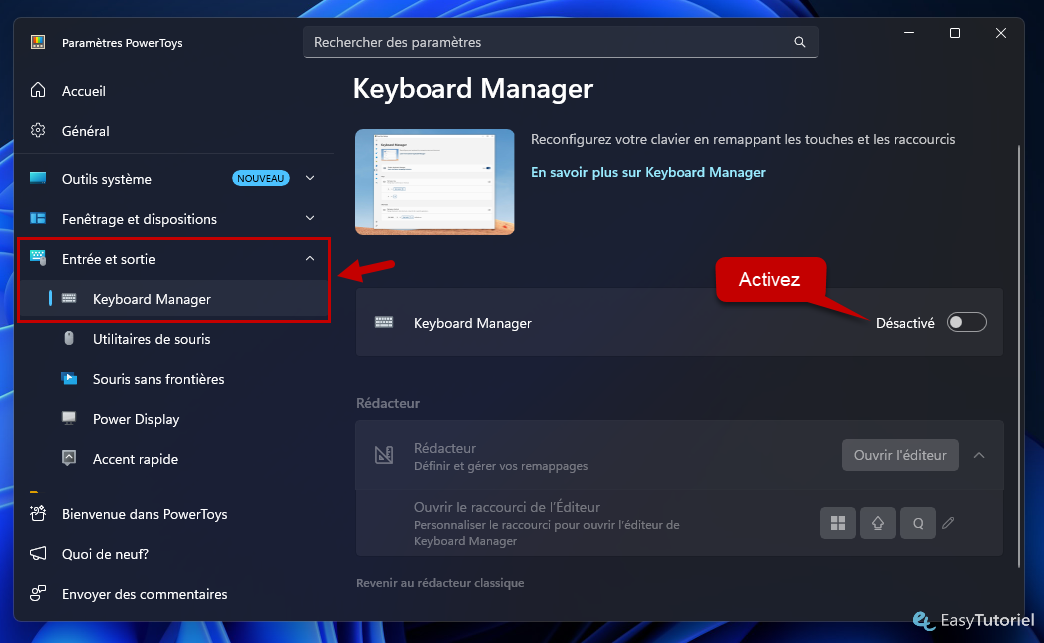1044x643 pixels.
Task: Click the search magnifier icon
Action: tap(800, 42)
